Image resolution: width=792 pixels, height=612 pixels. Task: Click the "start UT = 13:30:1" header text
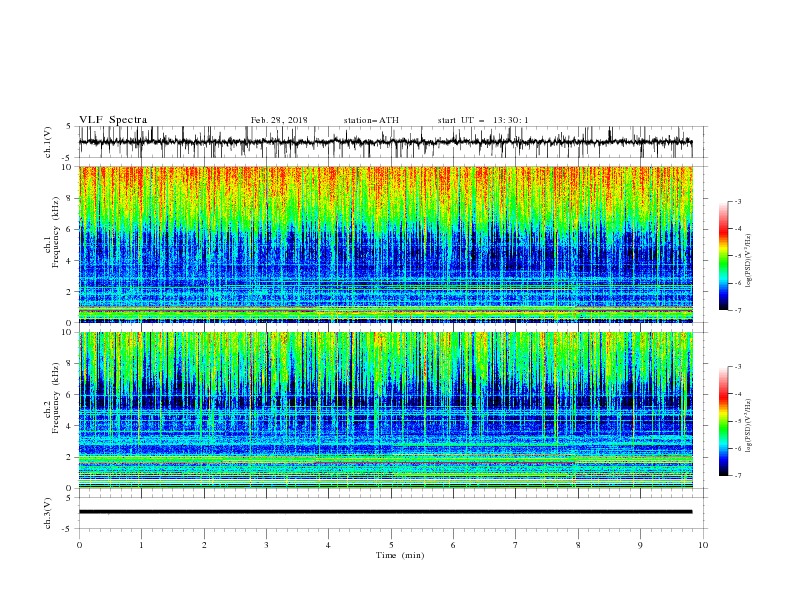483,120
